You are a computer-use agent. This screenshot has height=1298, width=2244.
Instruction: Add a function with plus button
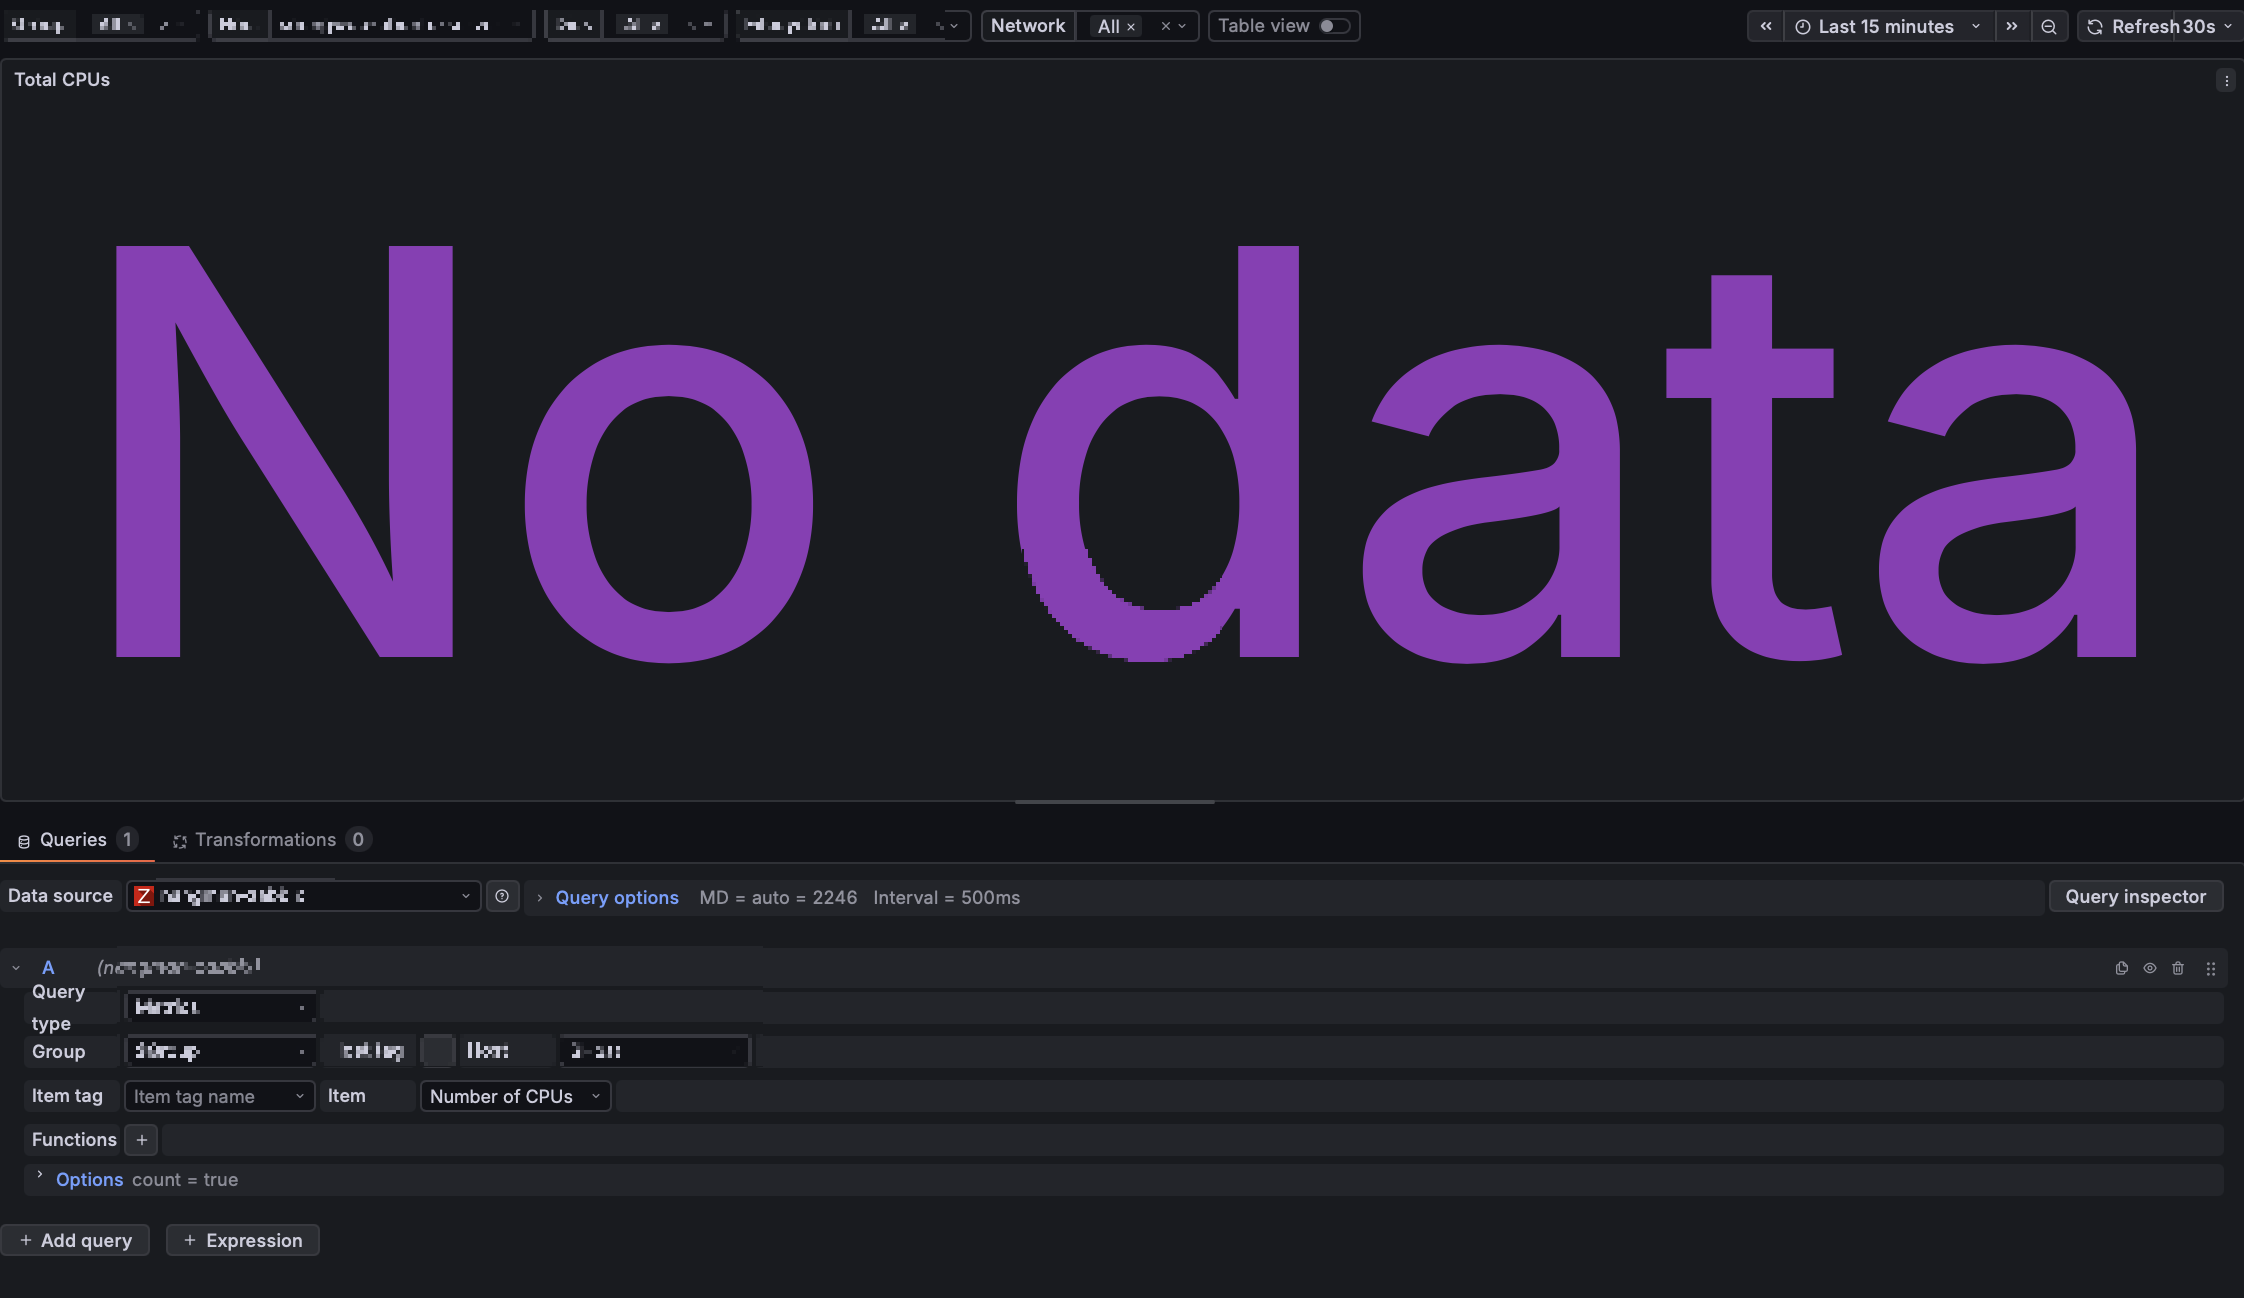(x=142, y=1140)
